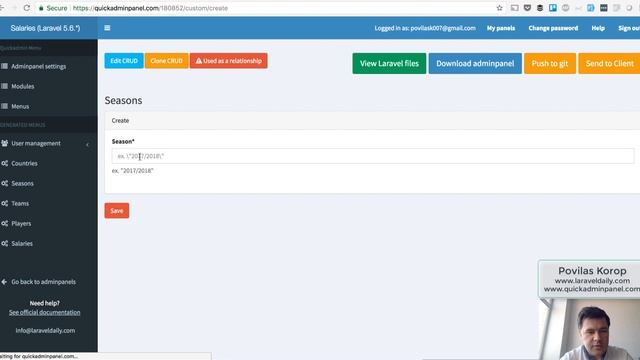Go back to adminpanels link
640x360 pixels.
[43, 282]
